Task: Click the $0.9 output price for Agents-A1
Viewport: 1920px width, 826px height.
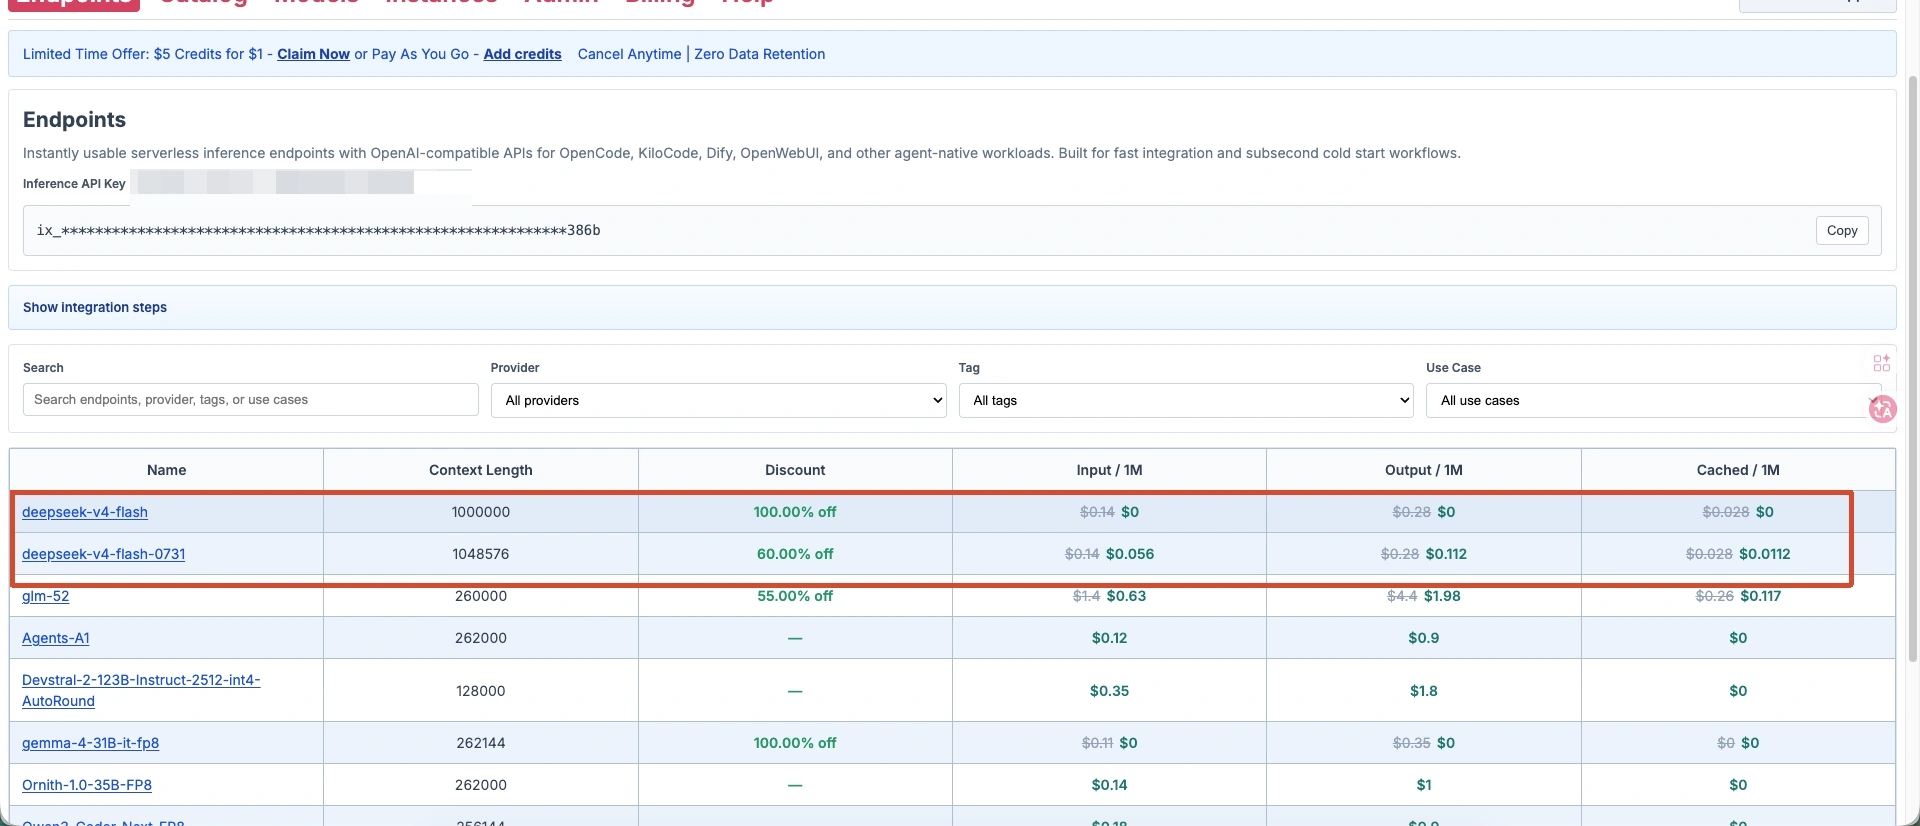Action: coord(1424,638)
